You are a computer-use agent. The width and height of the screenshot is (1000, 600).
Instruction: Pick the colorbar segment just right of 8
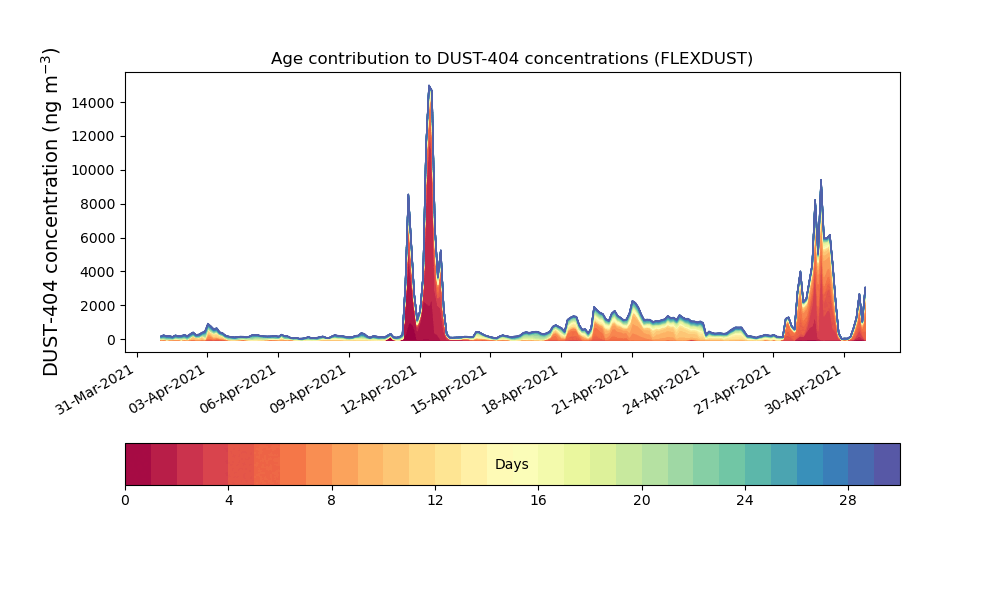(345, 464)
